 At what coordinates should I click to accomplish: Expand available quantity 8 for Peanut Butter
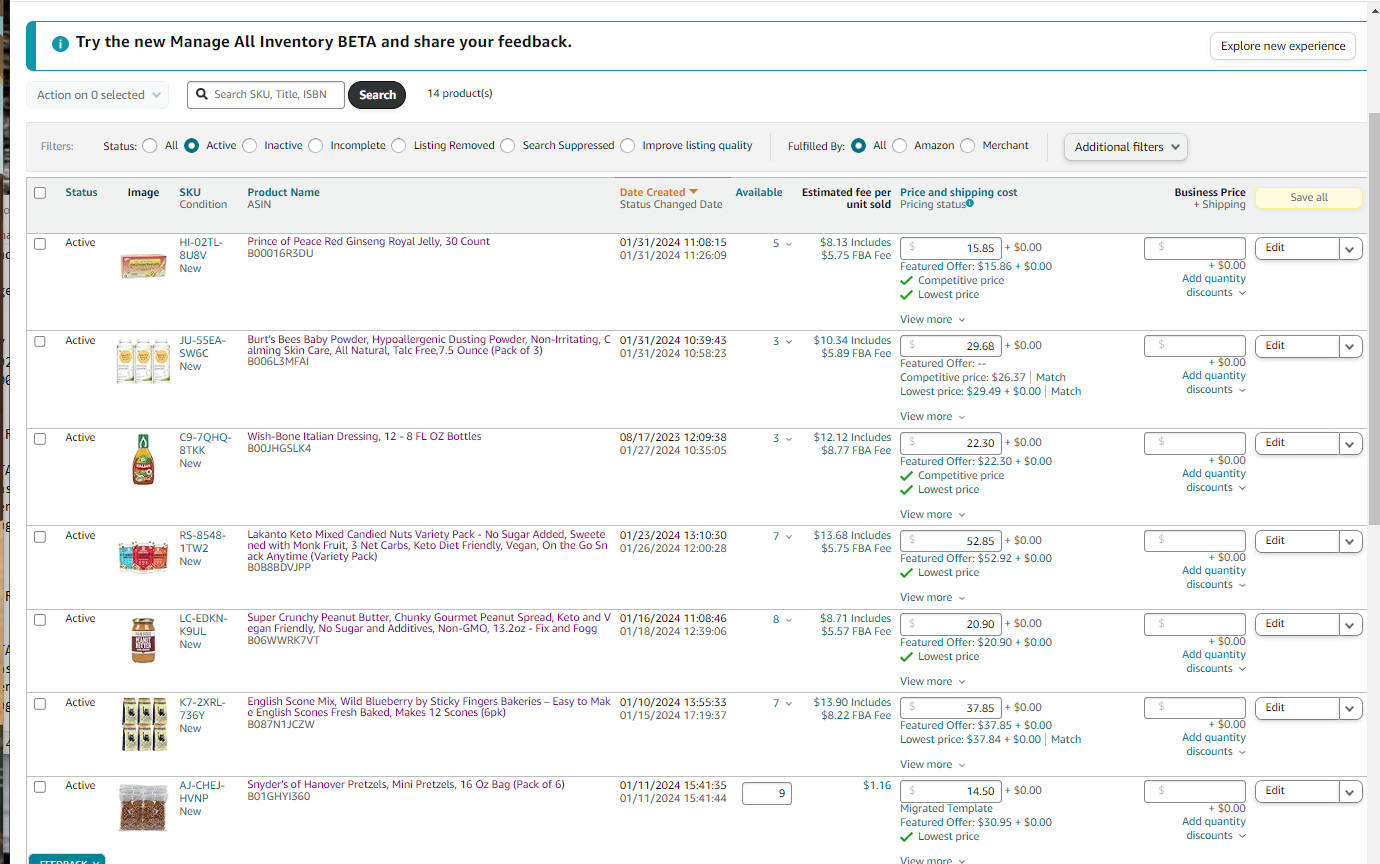(x=782, y=619)
